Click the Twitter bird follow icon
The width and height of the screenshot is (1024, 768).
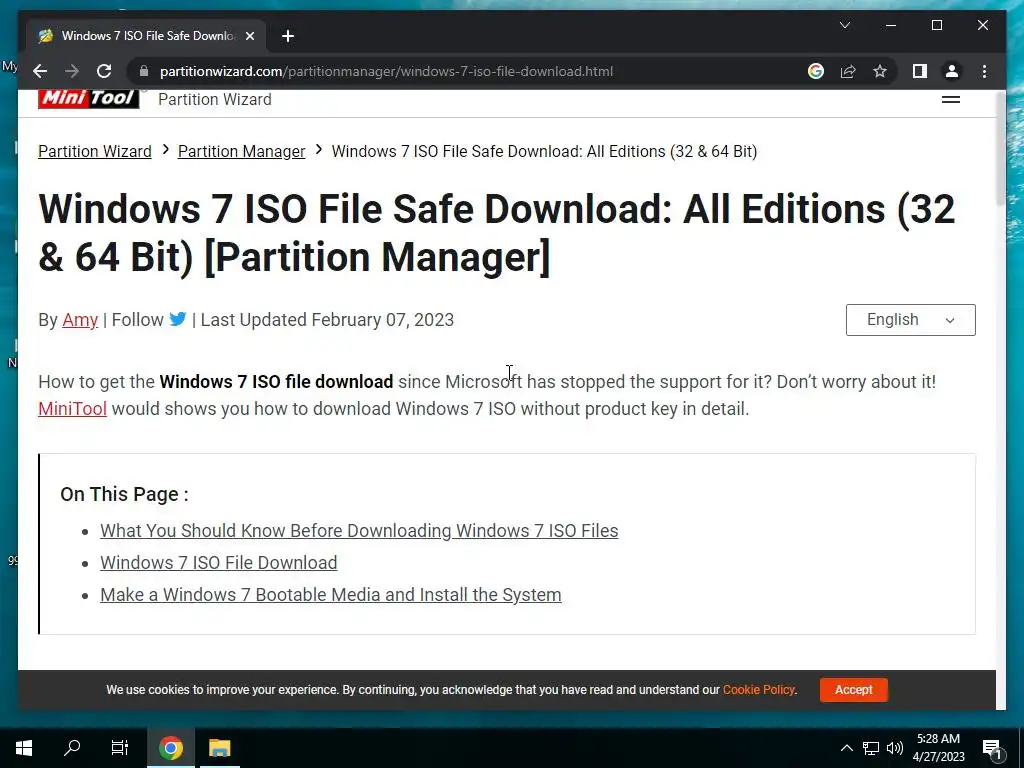[x=178, y=319]
